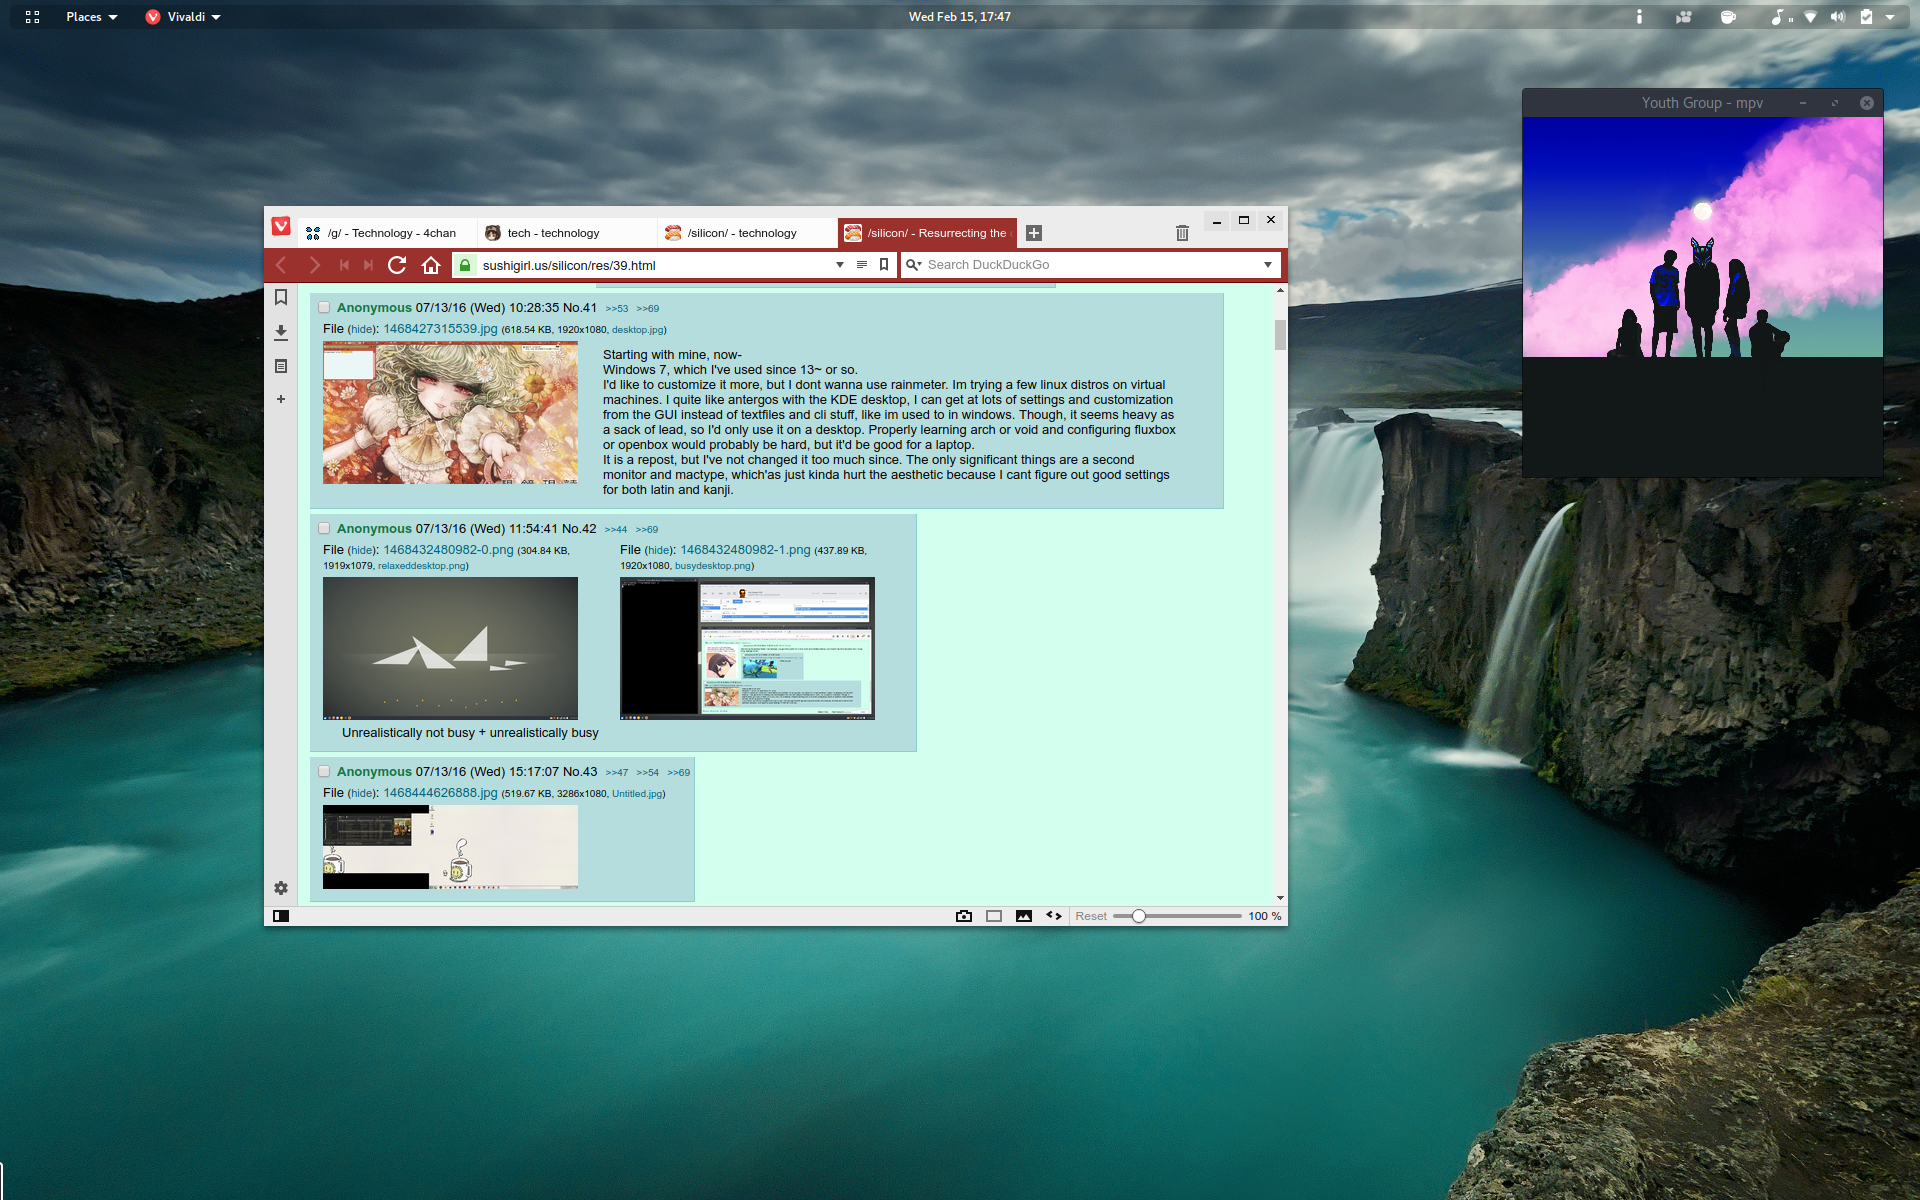This screenshot has height=1200, width=1920.
Task: Check the box for post No.41
Action: (x=324, y=308)
